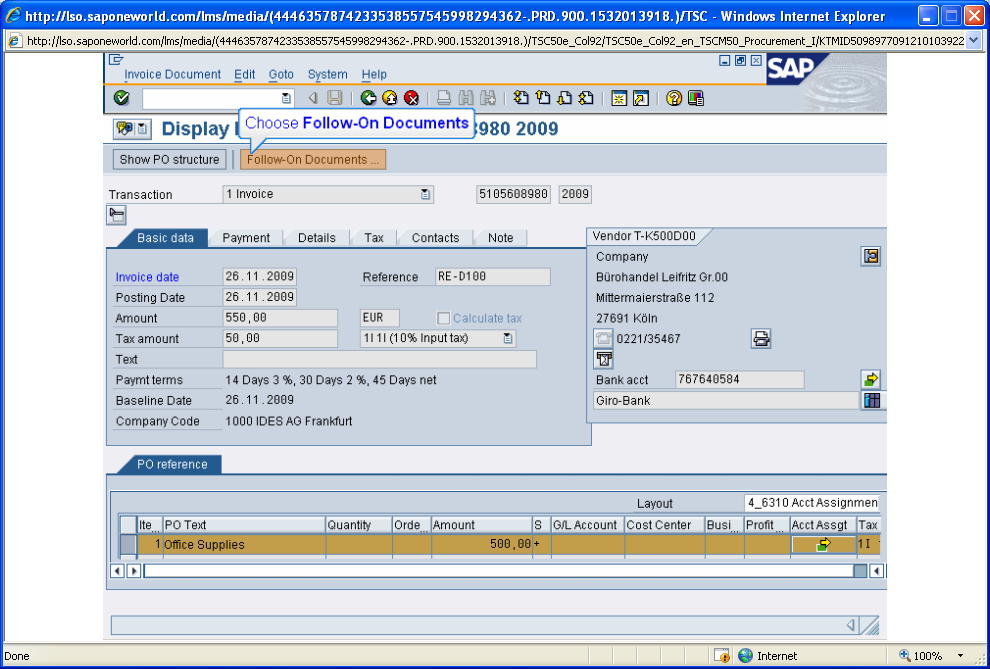Image resolution: width=990 pixels, height=669 pixels.
Task: Go to Previous Page icon
Action: [x=542, y=98]
